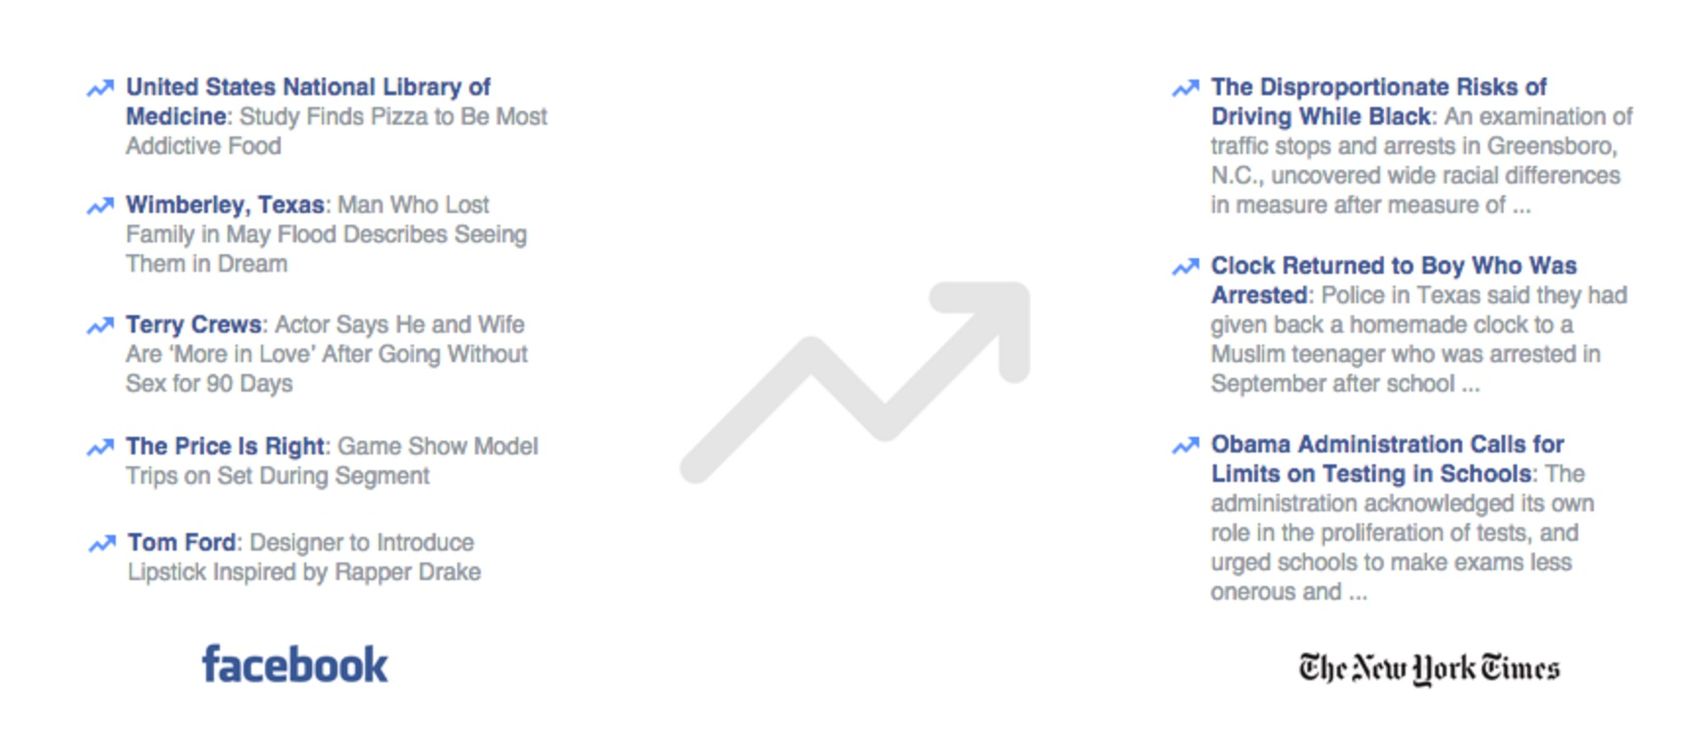1688x746 pixels.
Task: Click the Pizza Most Addictive Food description text
Action: point(336,131)
